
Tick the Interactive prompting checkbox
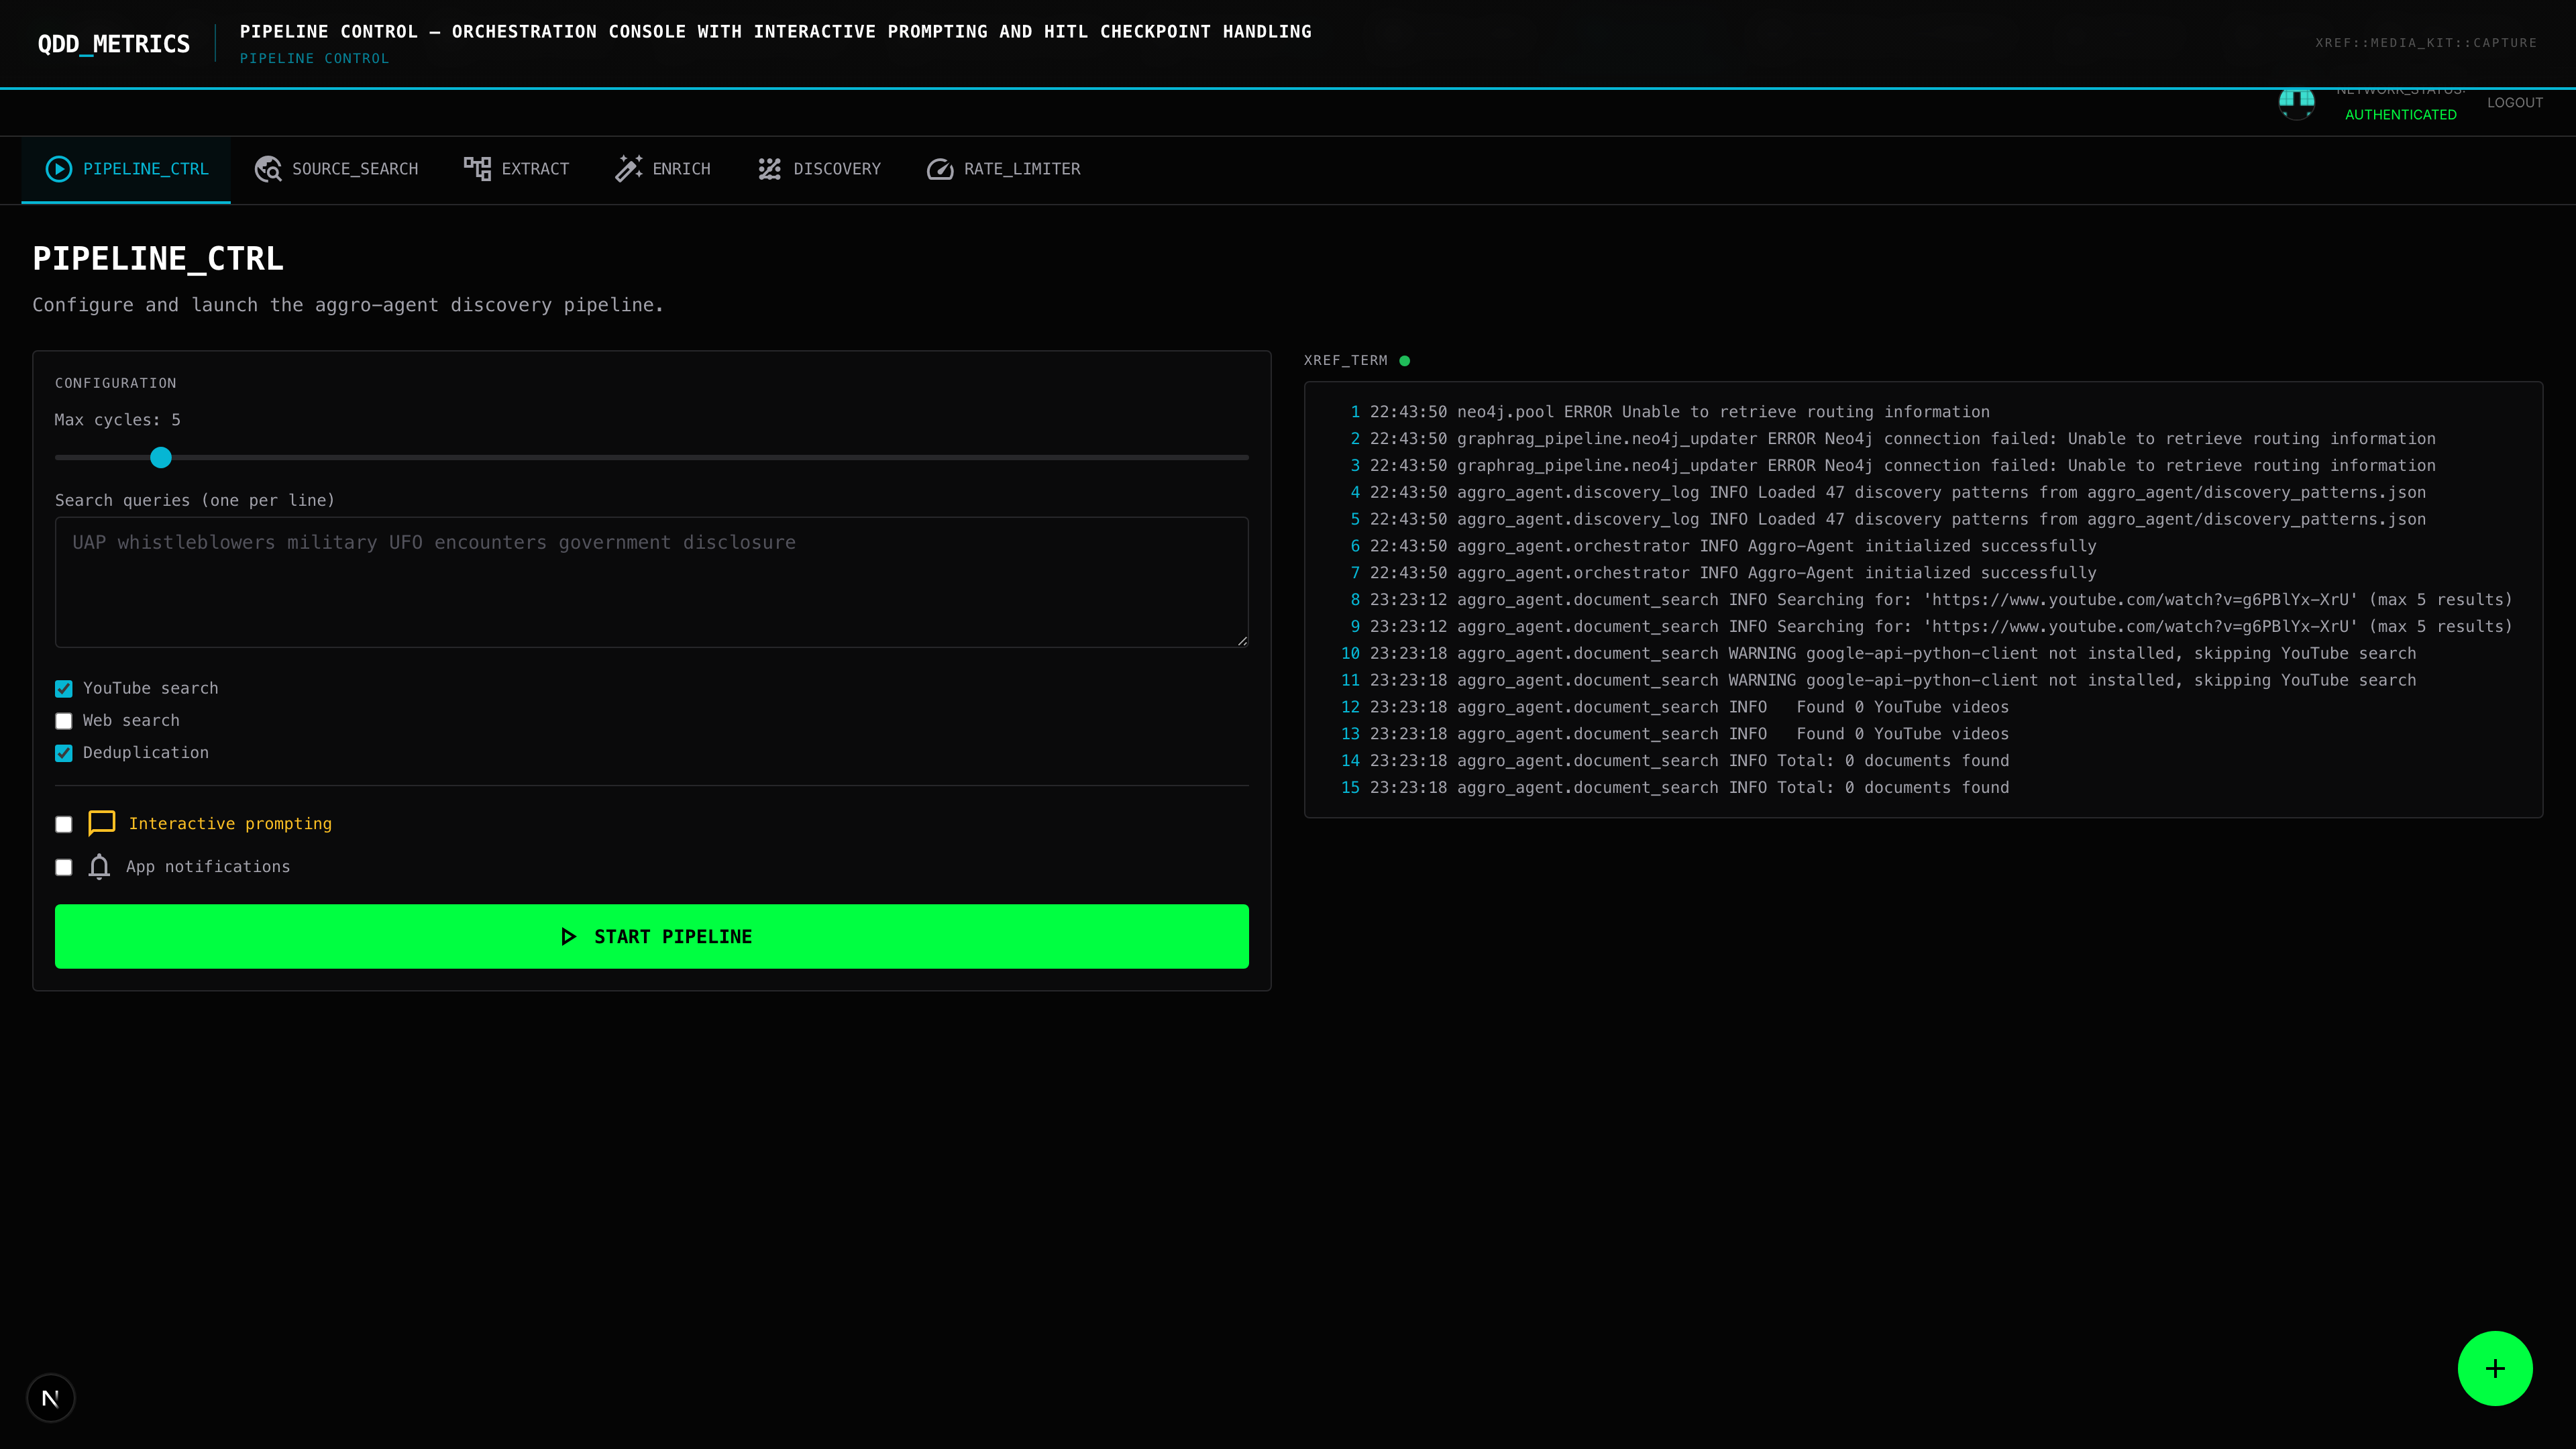(x=64, y=824)
